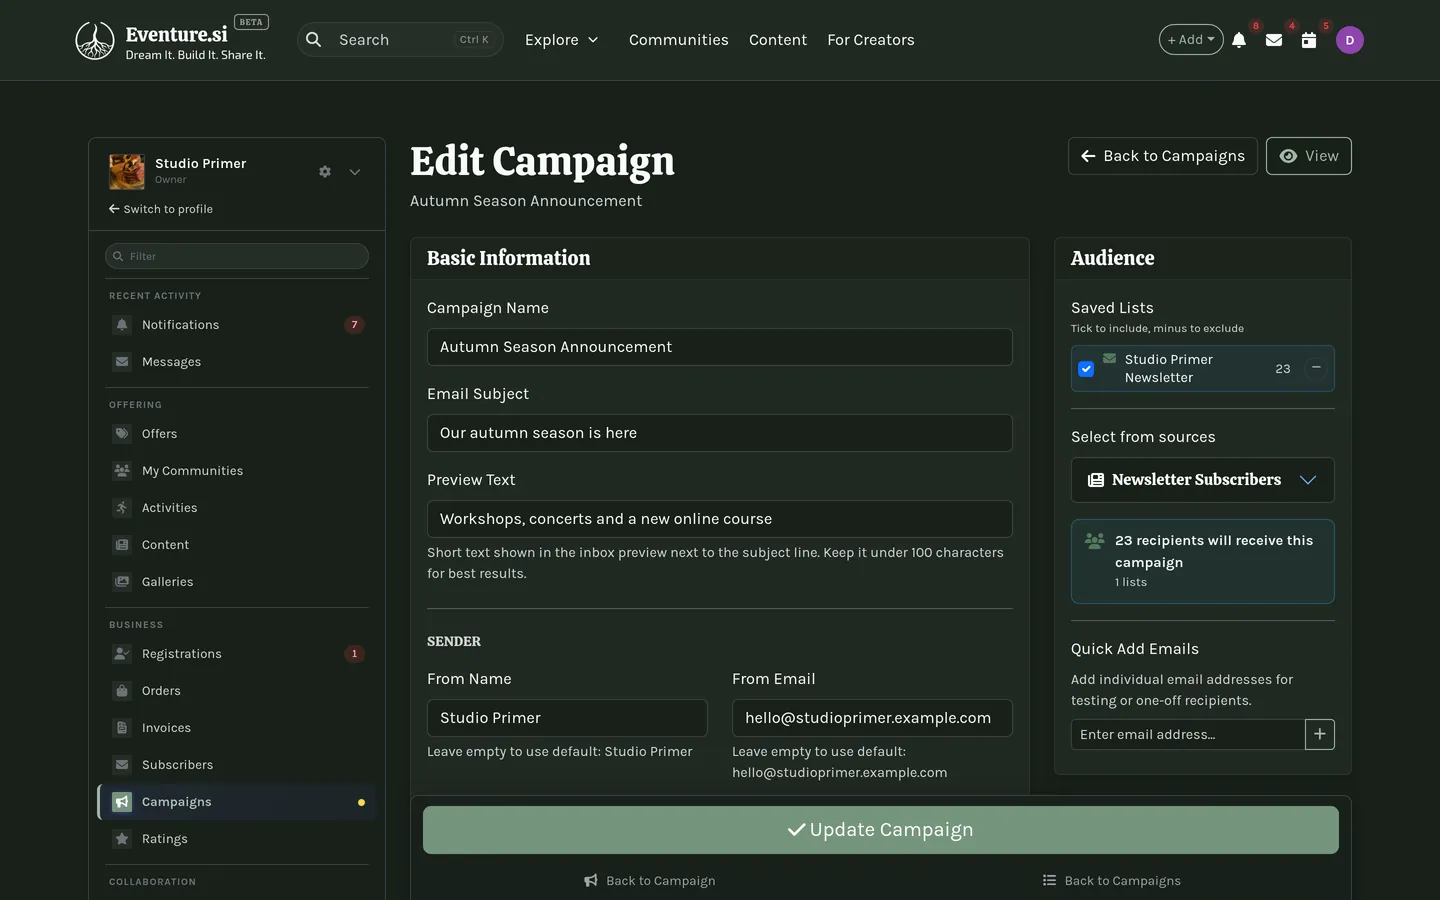1440x900 pixels.
Task: Click the Enter email address field
Action: pyautogui.click(x=1188, y=734)
